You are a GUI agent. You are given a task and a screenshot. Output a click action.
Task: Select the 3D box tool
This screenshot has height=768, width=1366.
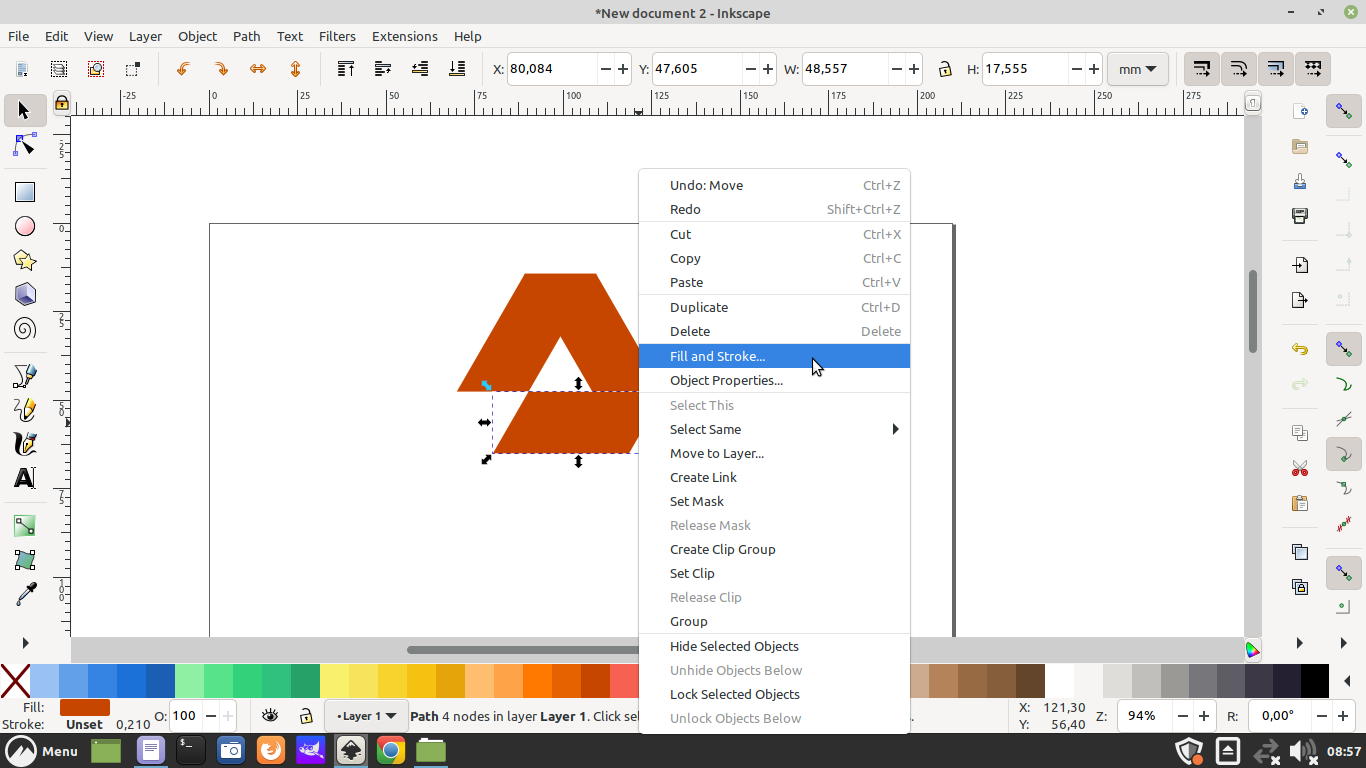(25, 294)
